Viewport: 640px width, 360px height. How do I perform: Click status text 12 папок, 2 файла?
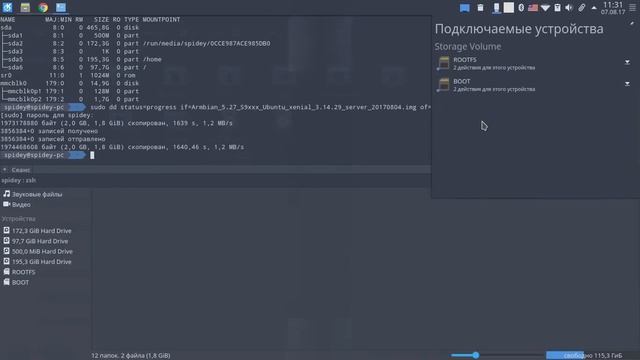coord(131,356)
